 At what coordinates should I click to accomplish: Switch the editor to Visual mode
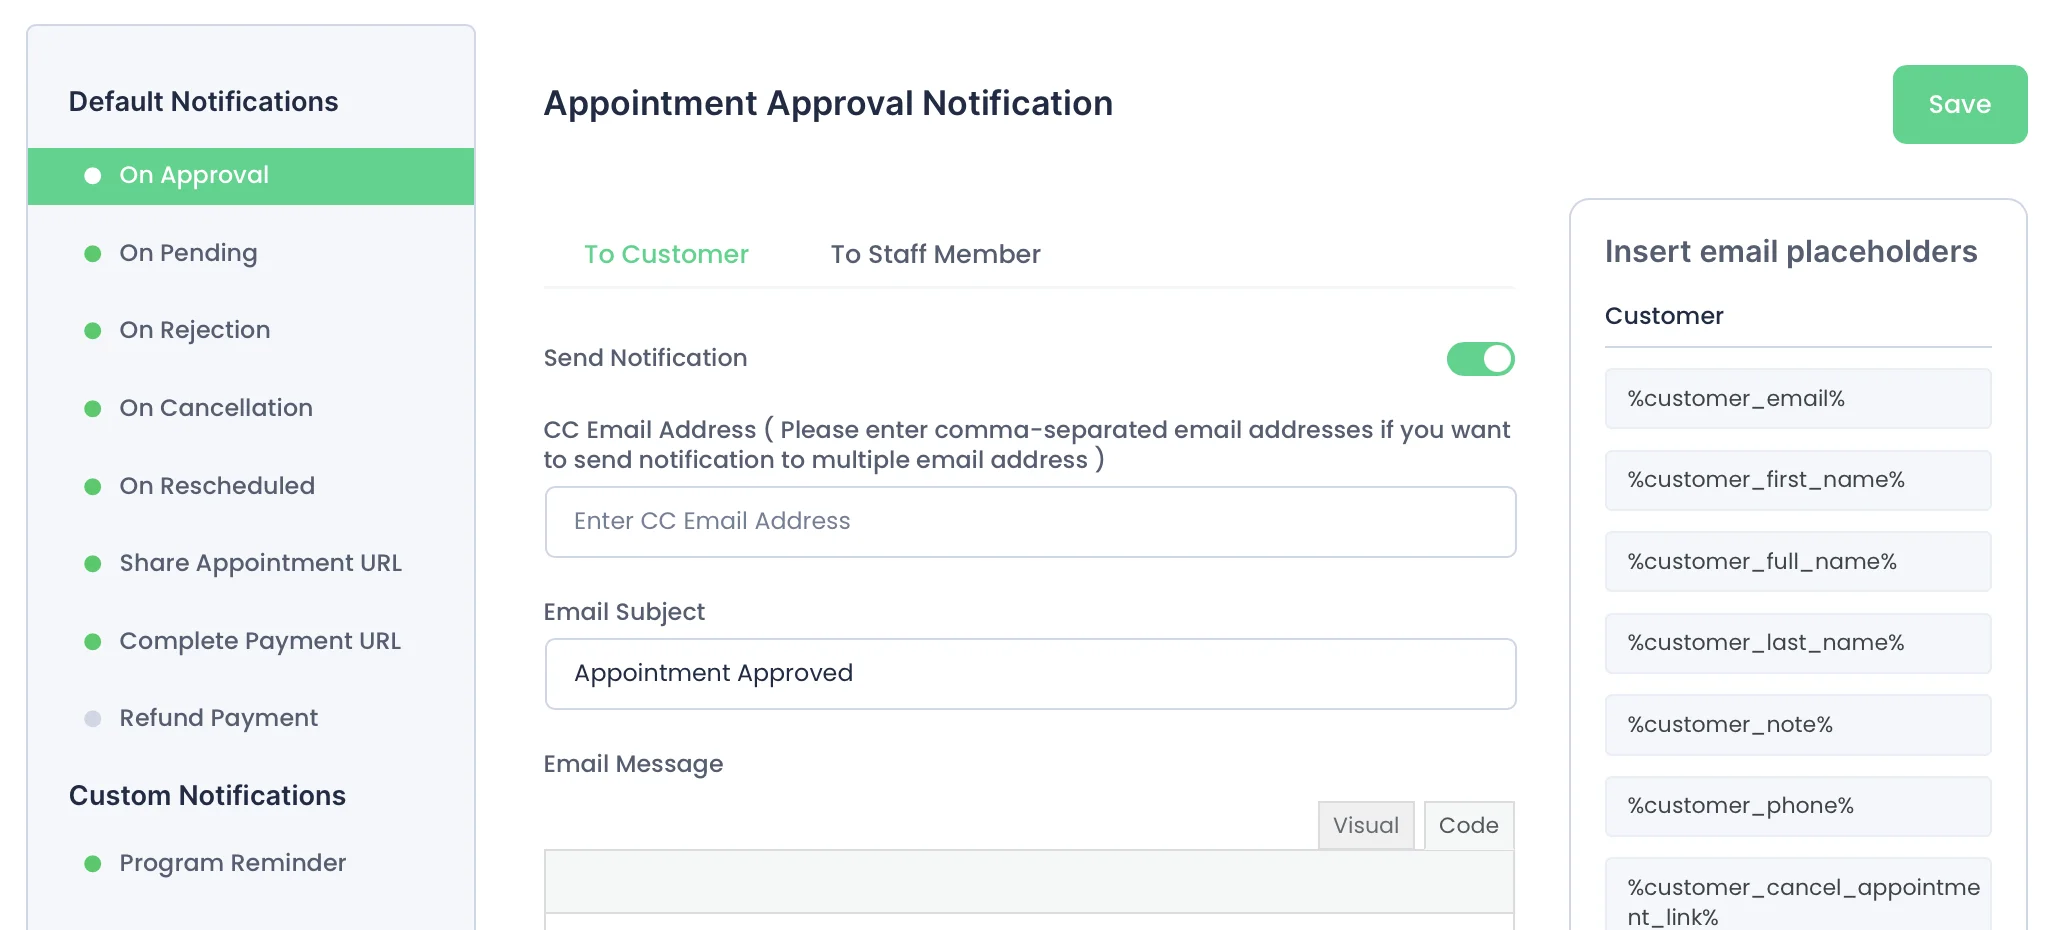[x=1365, y=826]
